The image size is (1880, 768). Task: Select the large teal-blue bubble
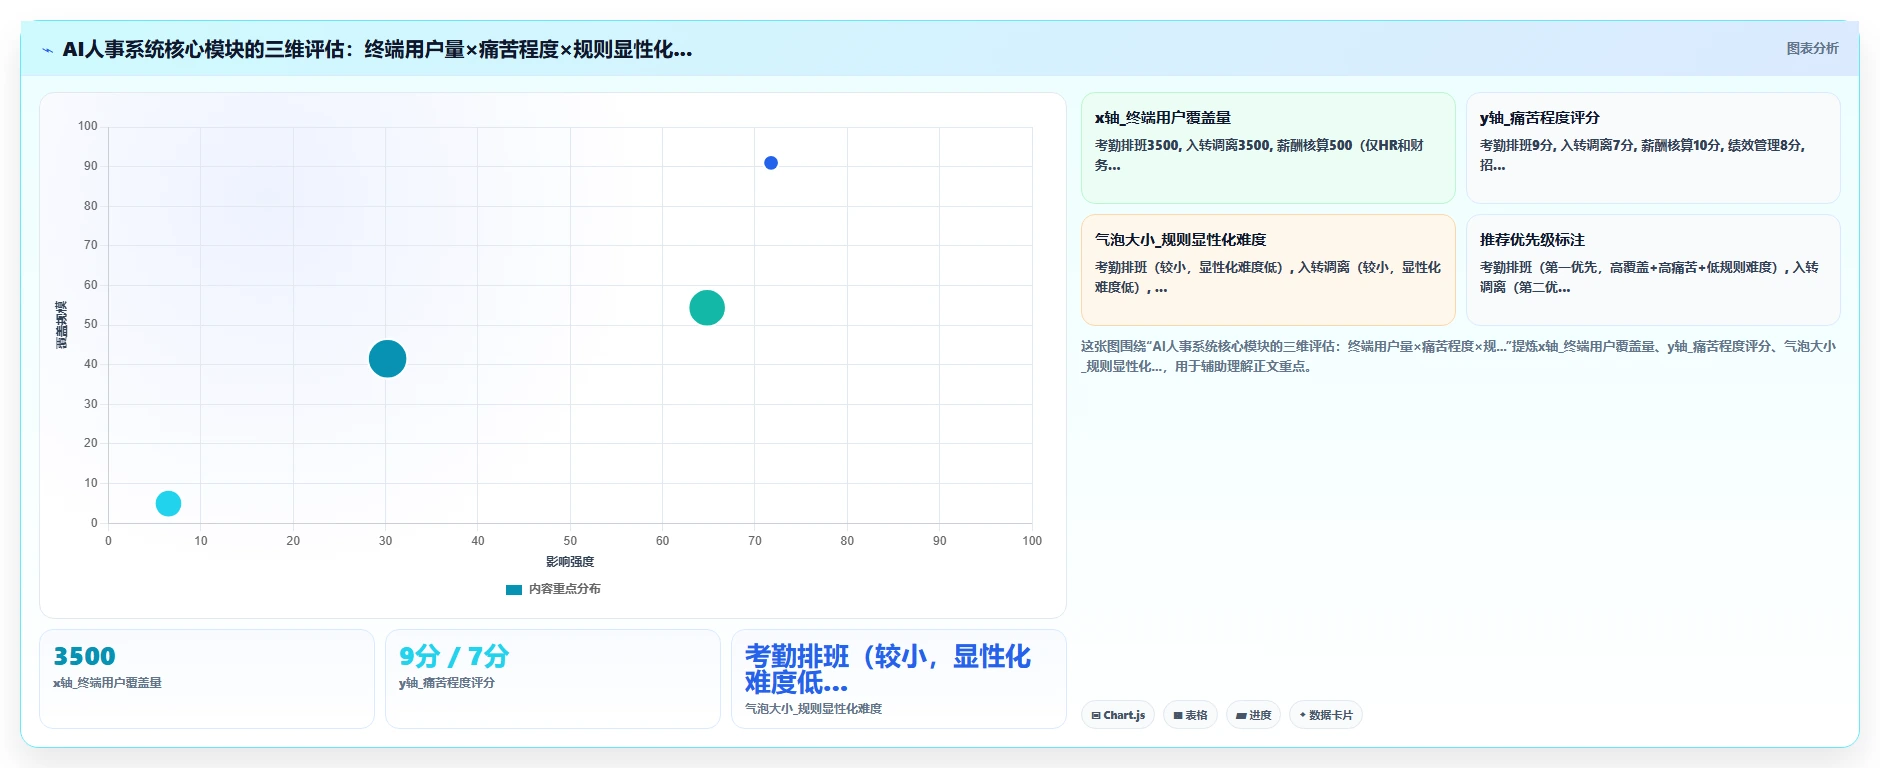point(387,358)
